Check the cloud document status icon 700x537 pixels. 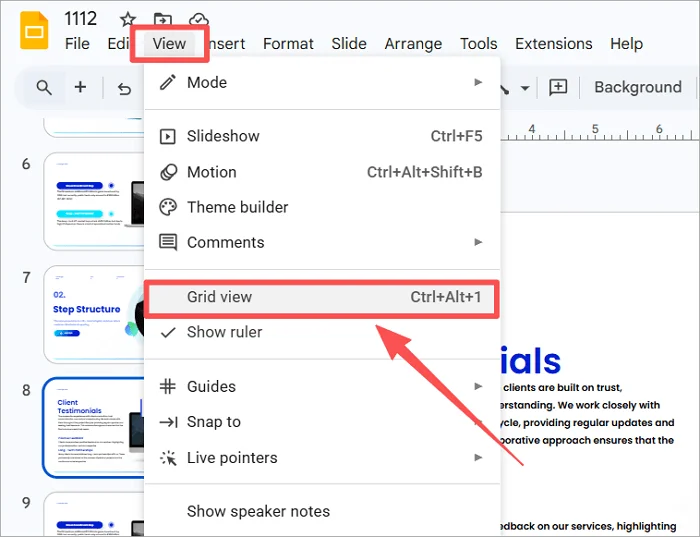point(199,19)
